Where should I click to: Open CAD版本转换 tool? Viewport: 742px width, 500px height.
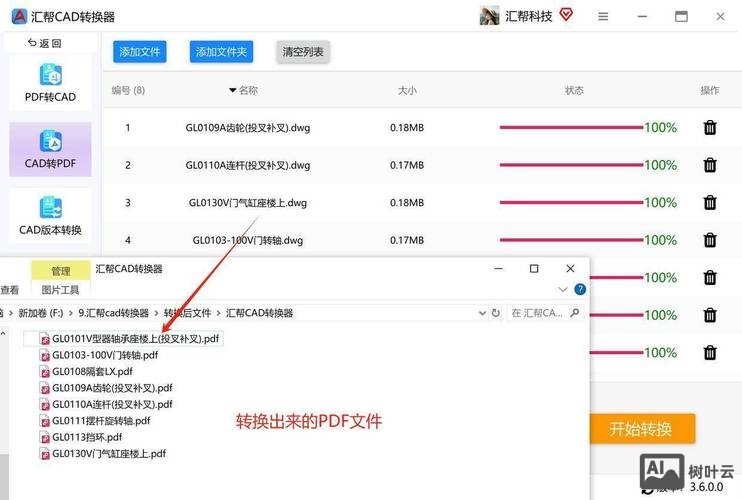(x=50, y=216)
